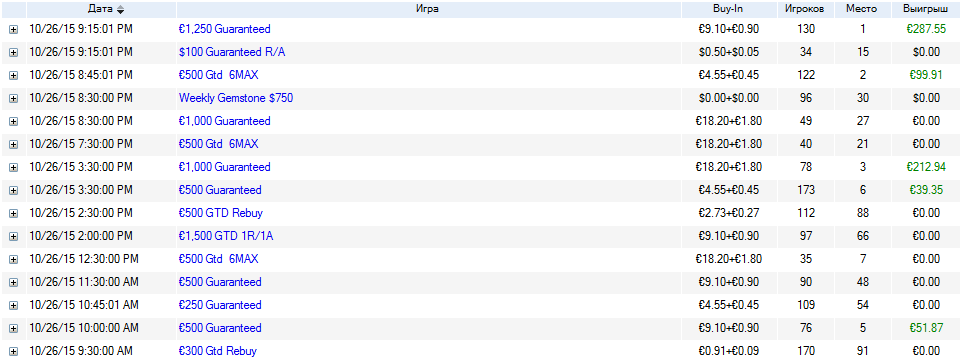Open the Weekly Gemstone $750 link
This screenshot has height=362, width=960.
click(x=236, y=98)
